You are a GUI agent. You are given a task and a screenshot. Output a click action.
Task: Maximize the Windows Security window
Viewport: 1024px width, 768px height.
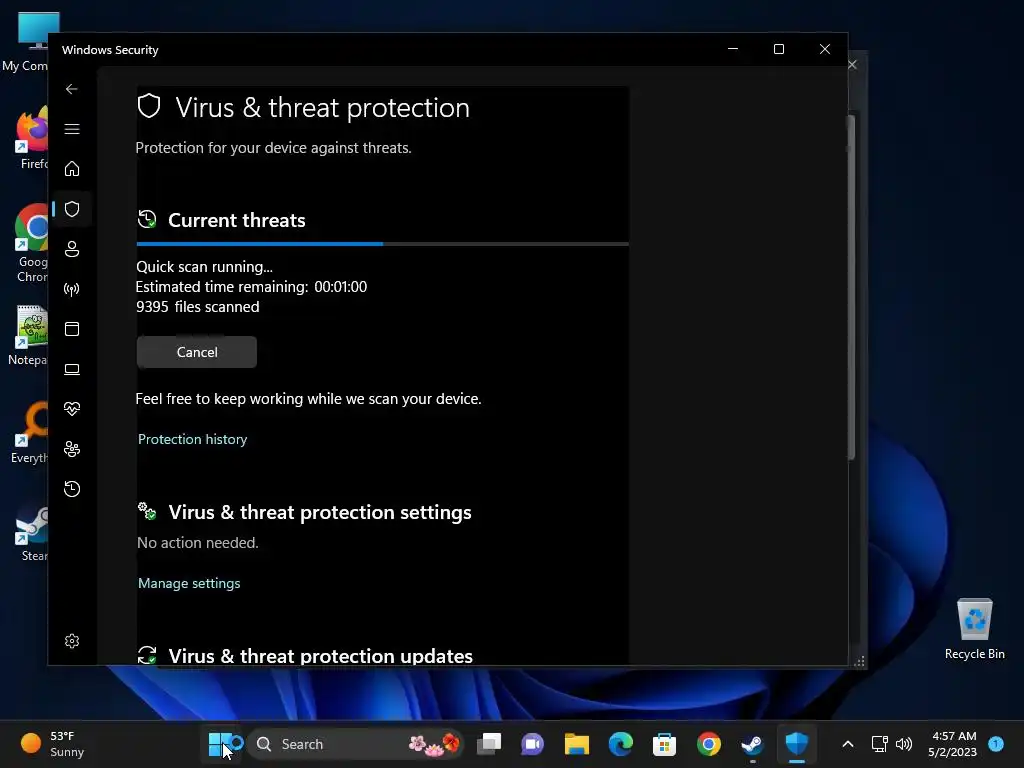pyautogui.click(x=778, y=49)
